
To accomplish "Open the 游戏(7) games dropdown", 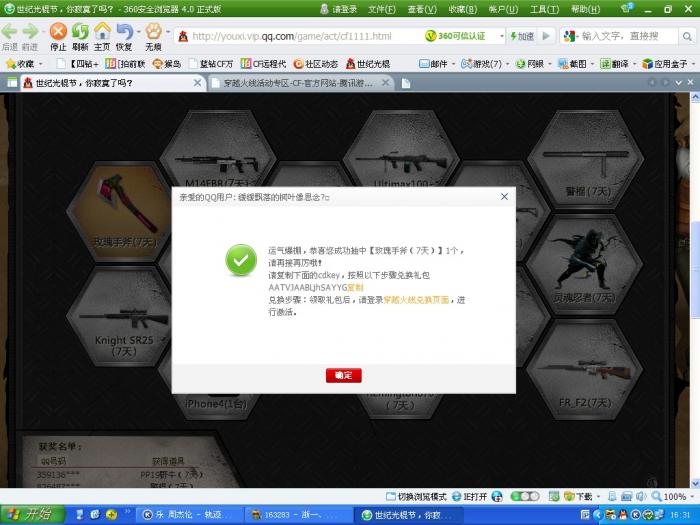I will tap(485, 64).
